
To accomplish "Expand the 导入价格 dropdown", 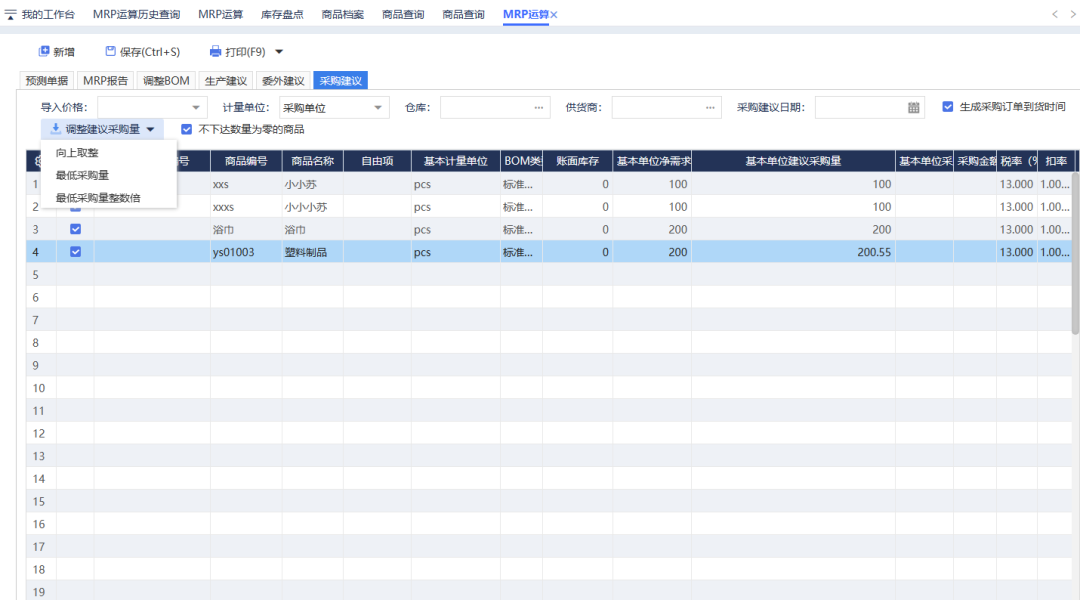I will point(196,106).
